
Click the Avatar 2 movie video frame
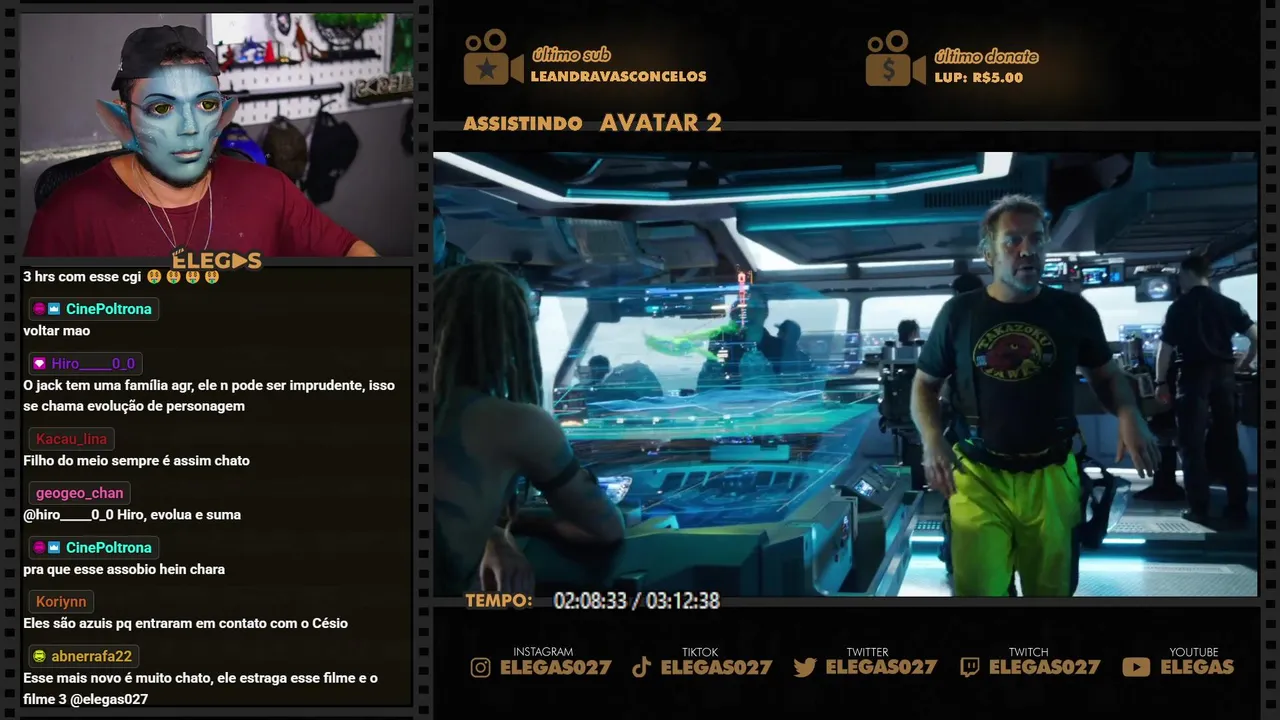click(x=845, y=374)
